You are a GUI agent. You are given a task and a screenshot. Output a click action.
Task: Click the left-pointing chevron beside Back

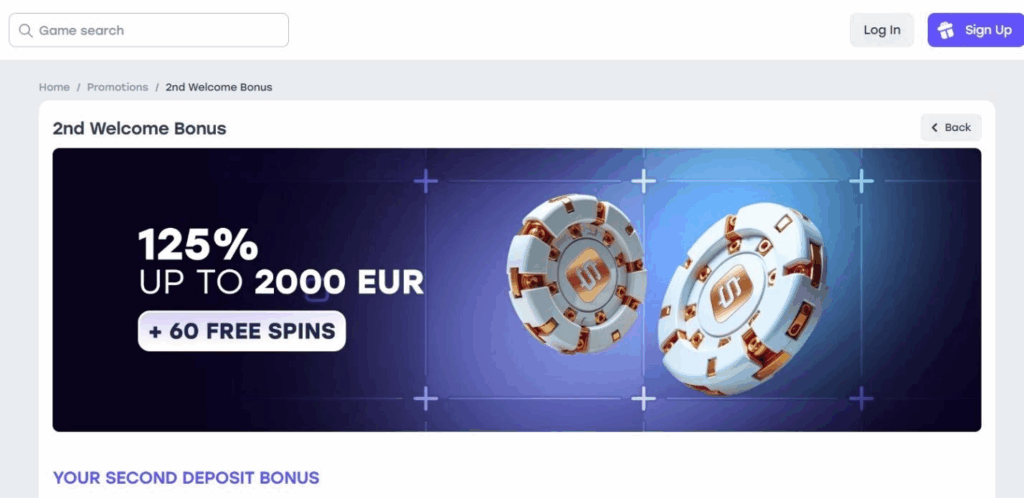(935, 127)
